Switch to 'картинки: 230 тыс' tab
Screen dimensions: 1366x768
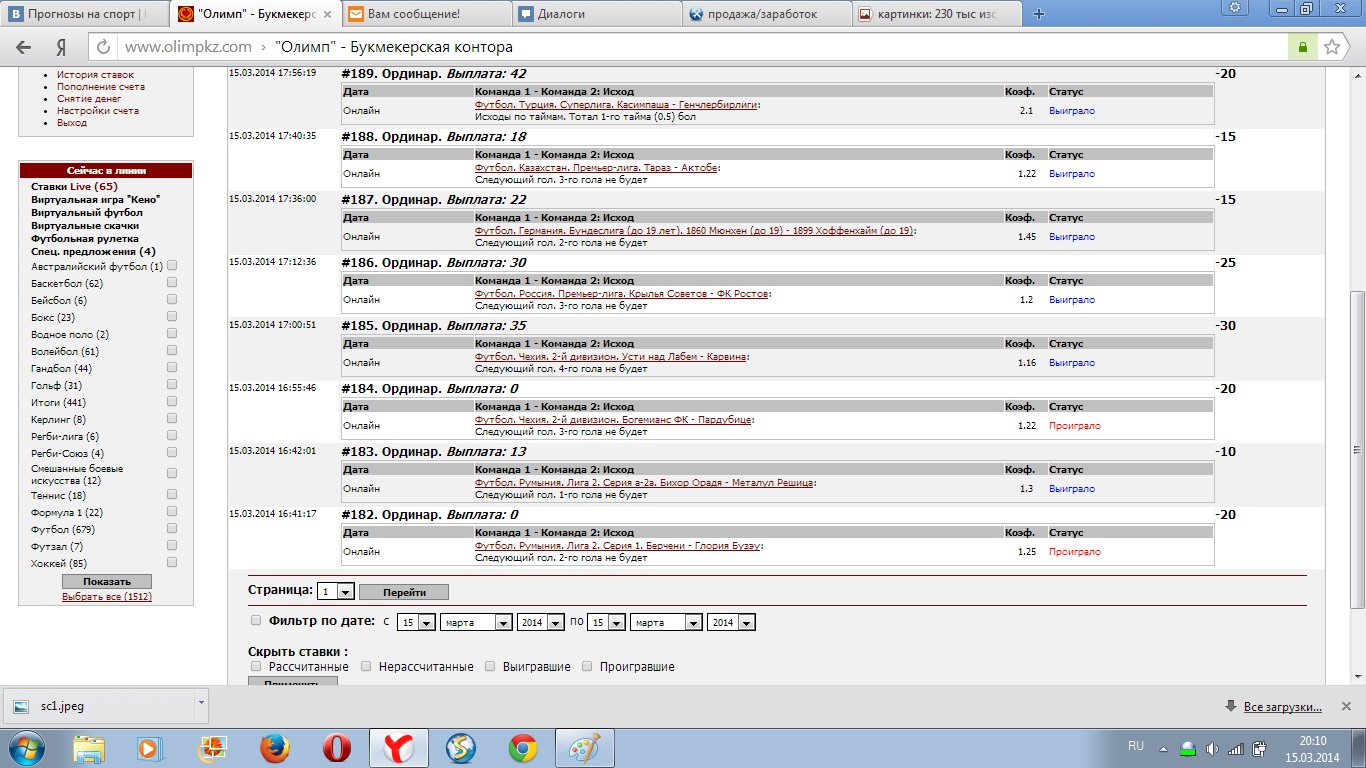[935, 14]
